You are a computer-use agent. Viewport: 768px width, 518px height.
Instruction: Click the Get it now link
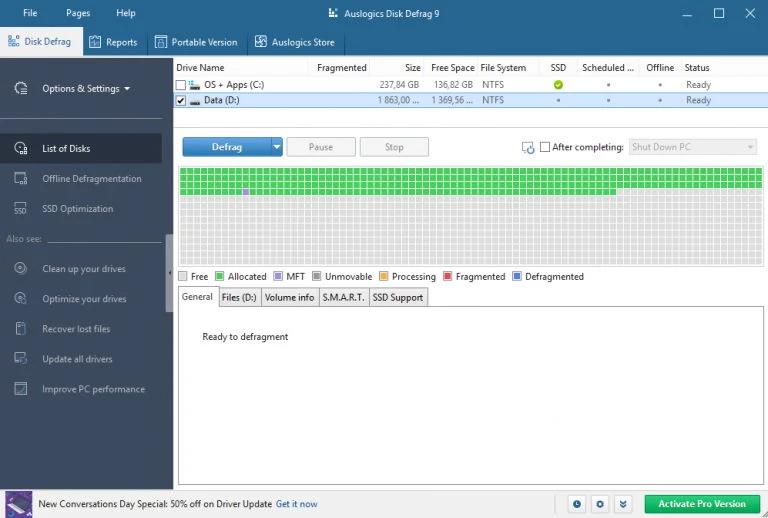(x=296, y=504)
